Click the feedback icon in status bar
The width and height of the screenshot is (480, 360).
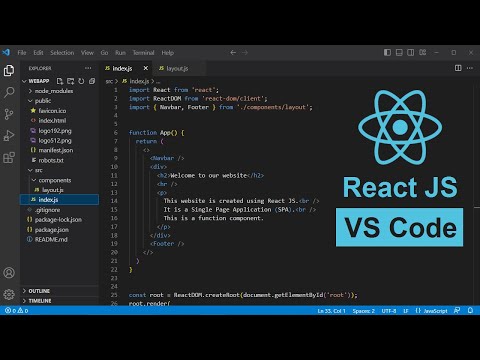[x=457, y=311]
